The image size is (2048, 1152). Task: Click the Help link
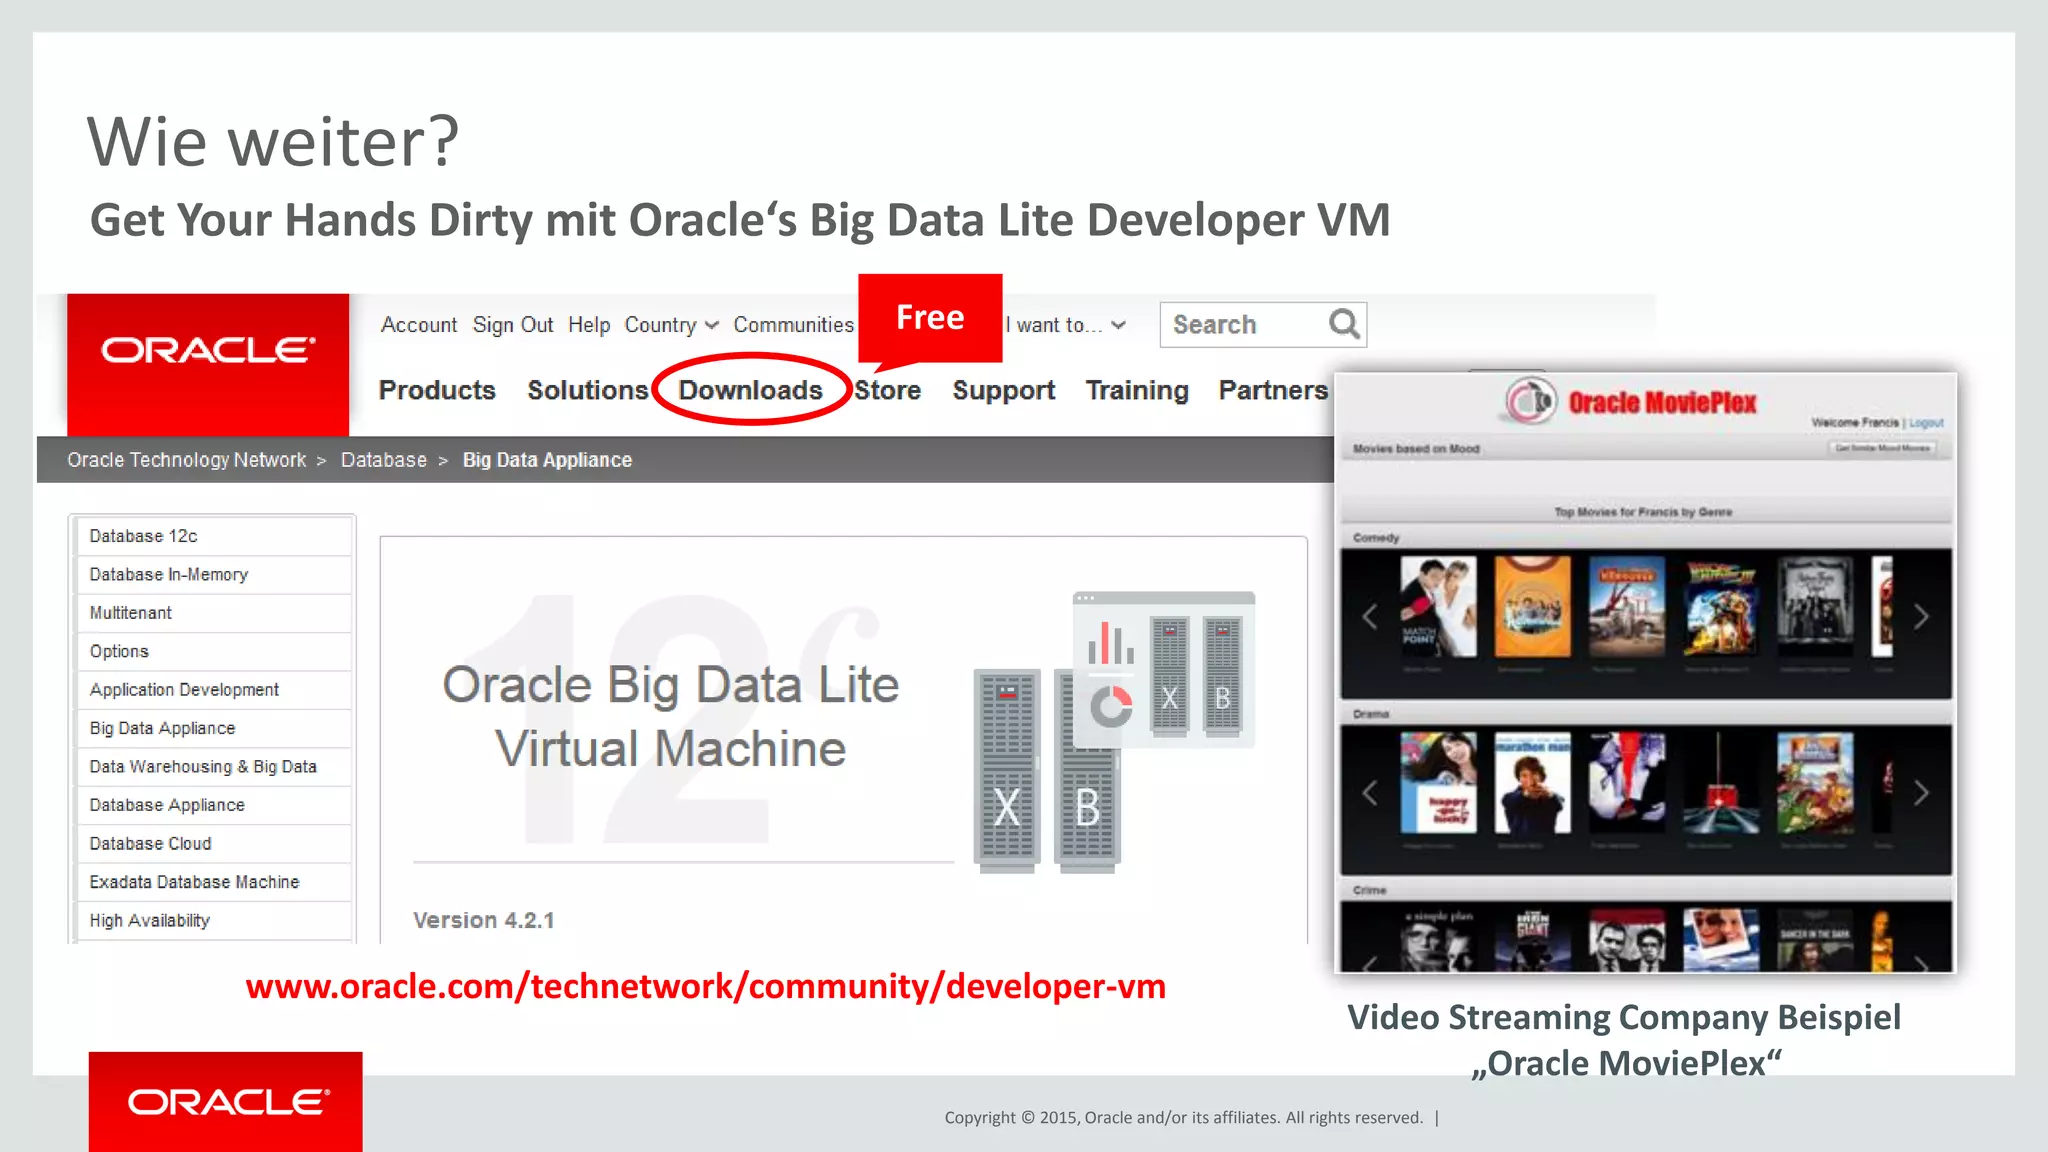point(589,325)
